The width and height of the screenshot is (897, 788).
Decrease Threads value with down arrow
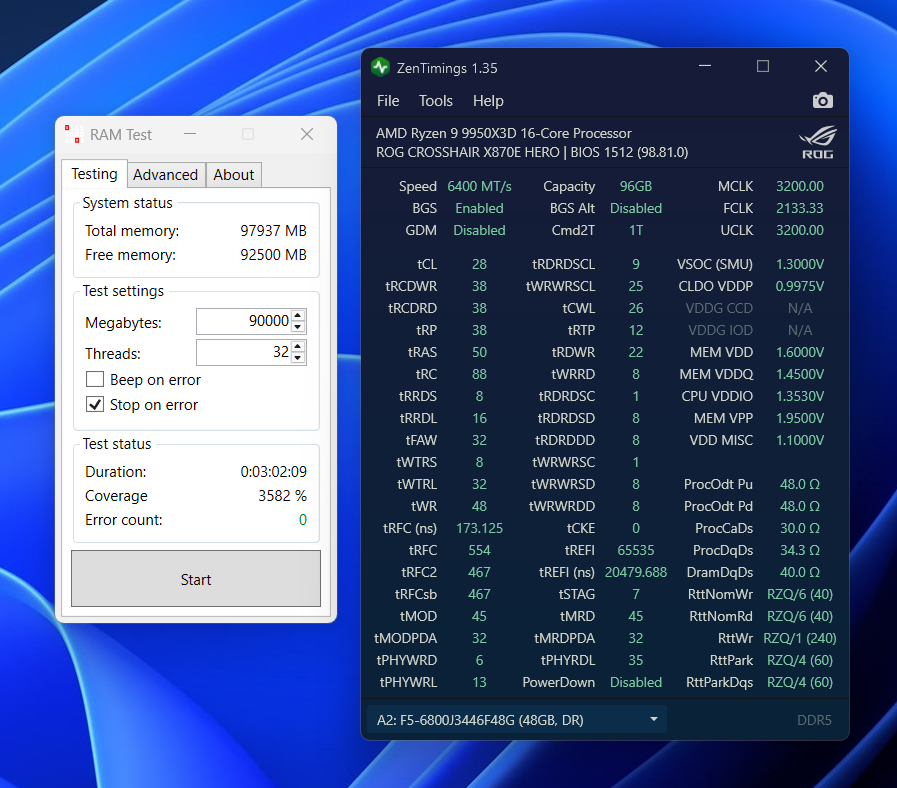click(299, 358)
